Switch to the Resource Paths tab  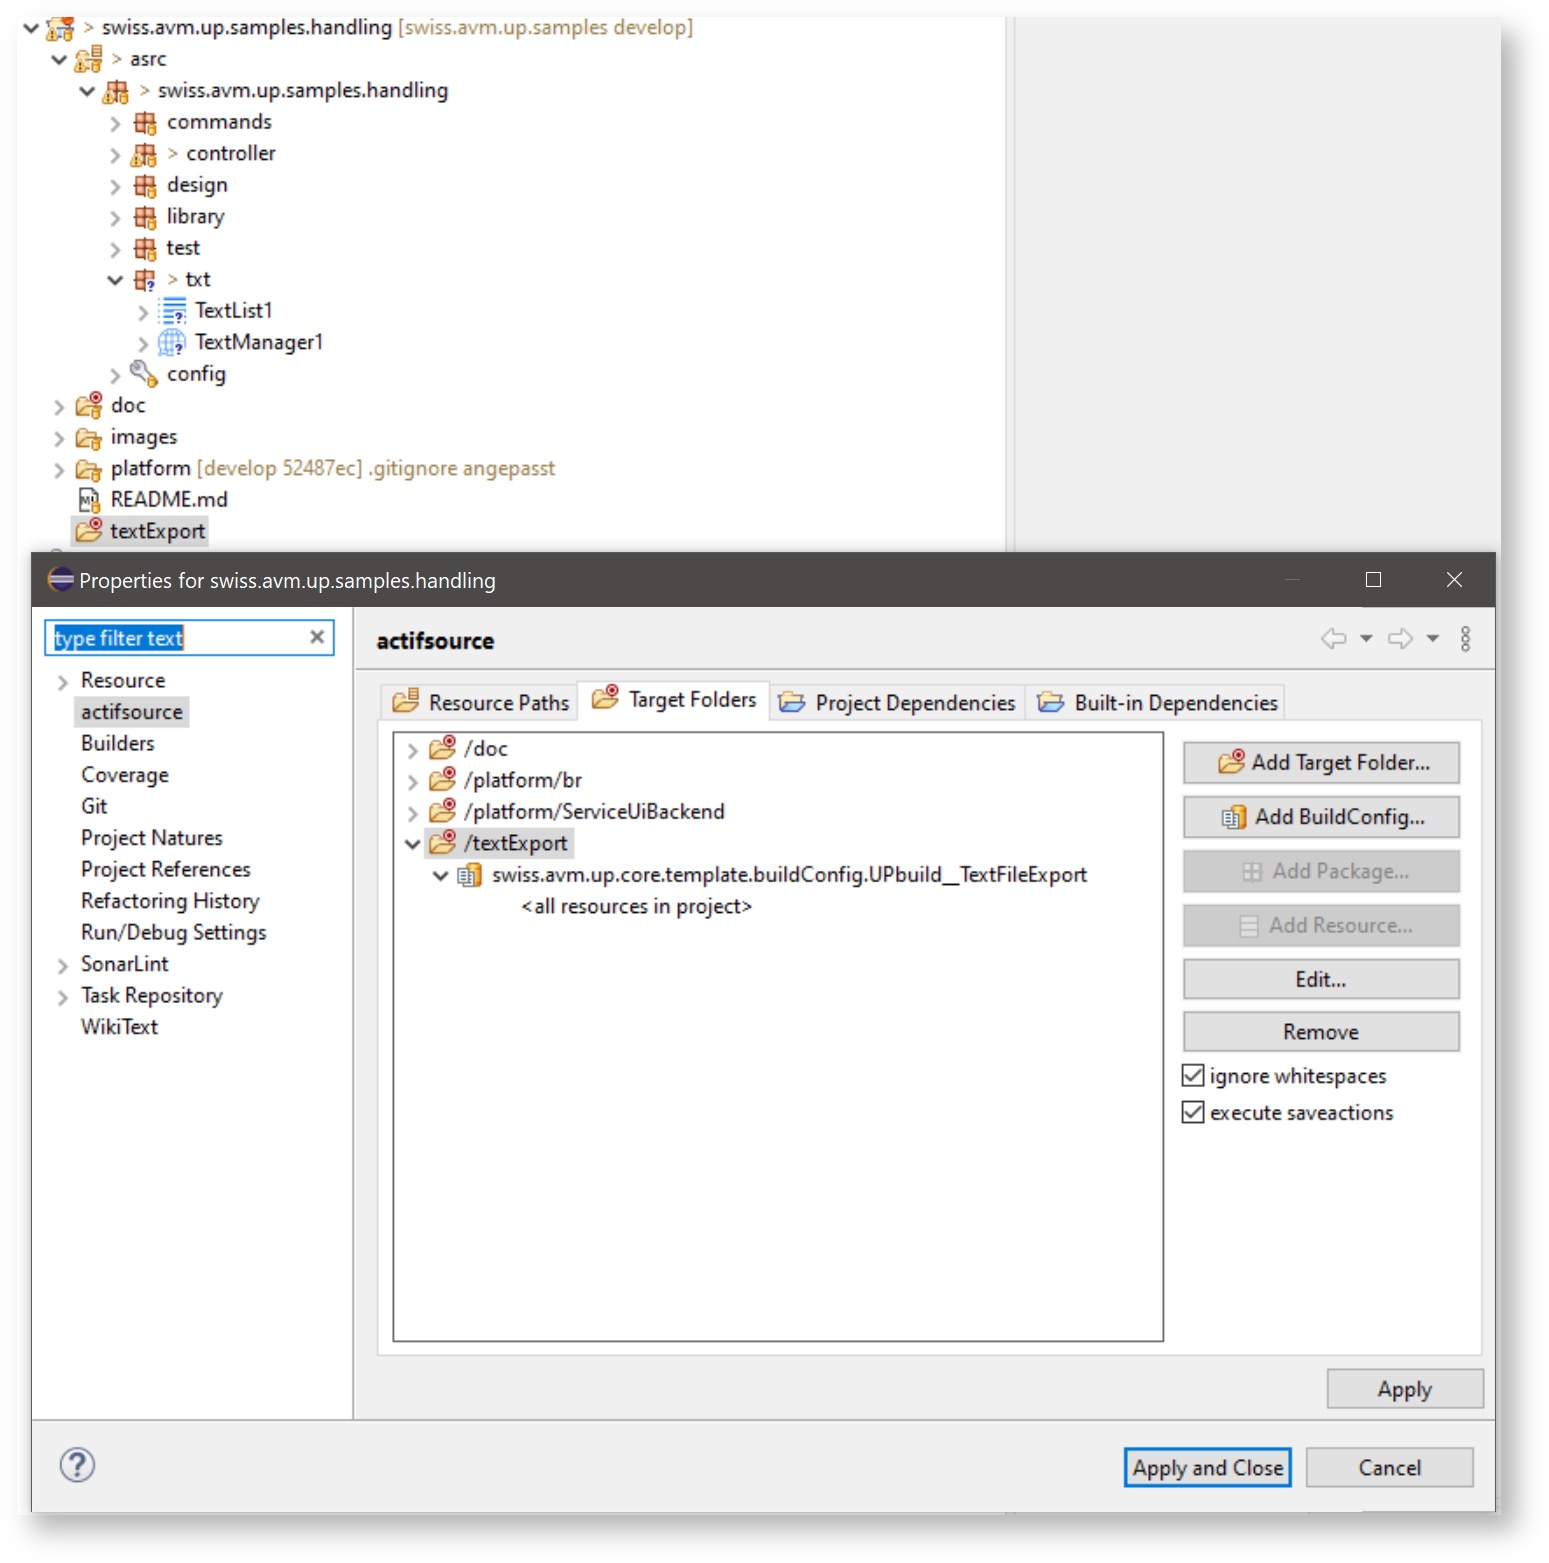click(481, 702)
